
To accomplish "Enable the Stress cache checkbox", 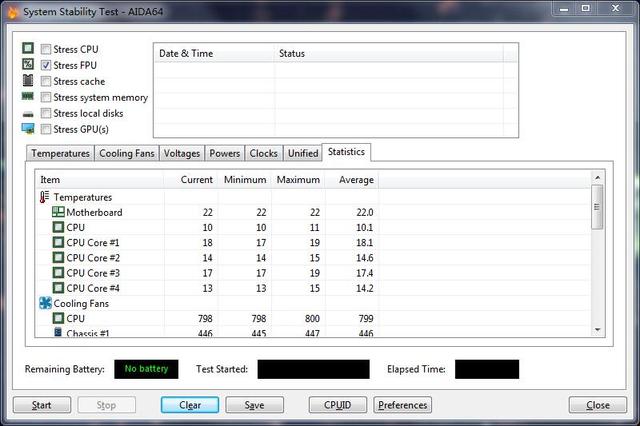I will tap(46, 81).
